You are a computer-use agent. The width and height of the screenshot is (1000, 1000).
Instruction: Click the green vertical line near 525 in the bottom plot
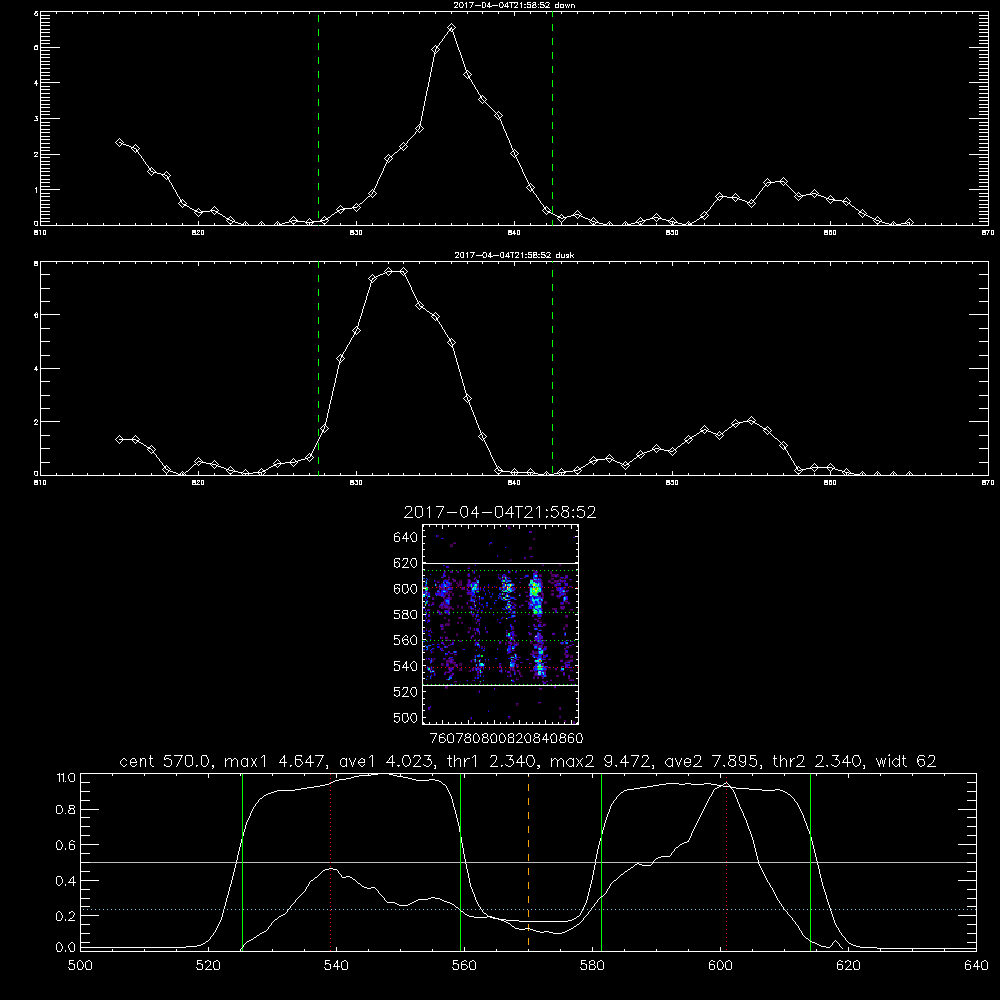[242, 861]
